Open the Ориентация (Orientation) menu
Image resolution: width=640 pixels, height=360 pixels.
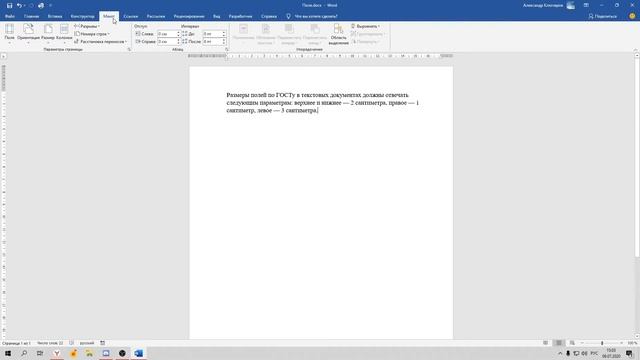coord(28,33)
